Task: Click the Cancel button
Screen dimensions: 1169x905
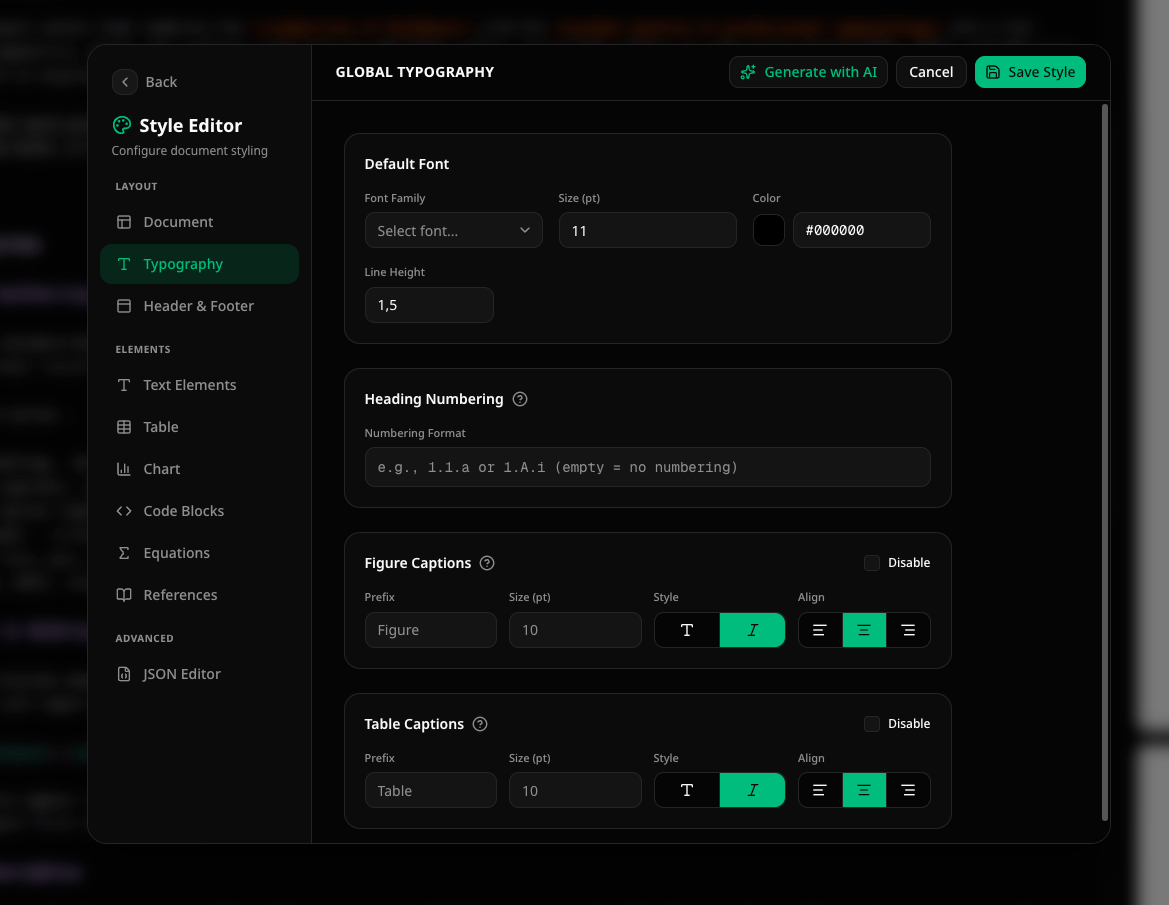Action: 931,72
